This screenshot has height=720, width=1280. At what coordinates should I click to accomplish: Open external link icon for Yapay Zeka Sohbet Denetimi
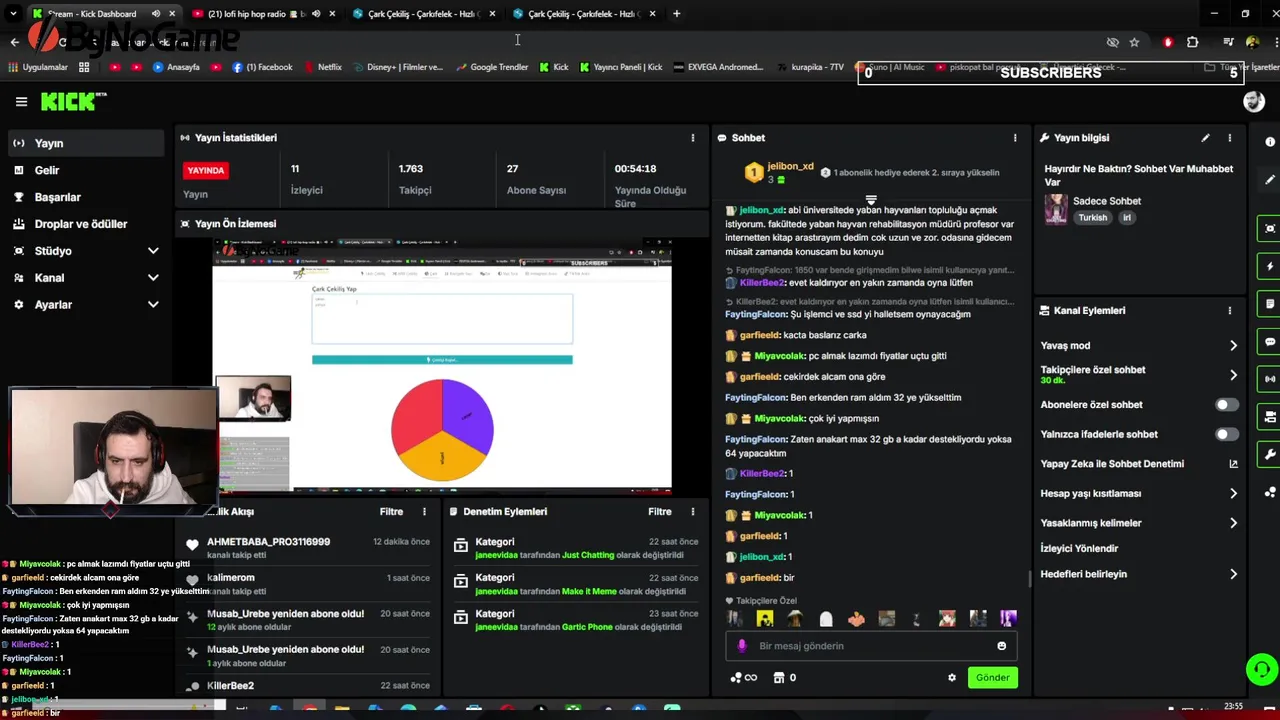(x=1233, y=464)
